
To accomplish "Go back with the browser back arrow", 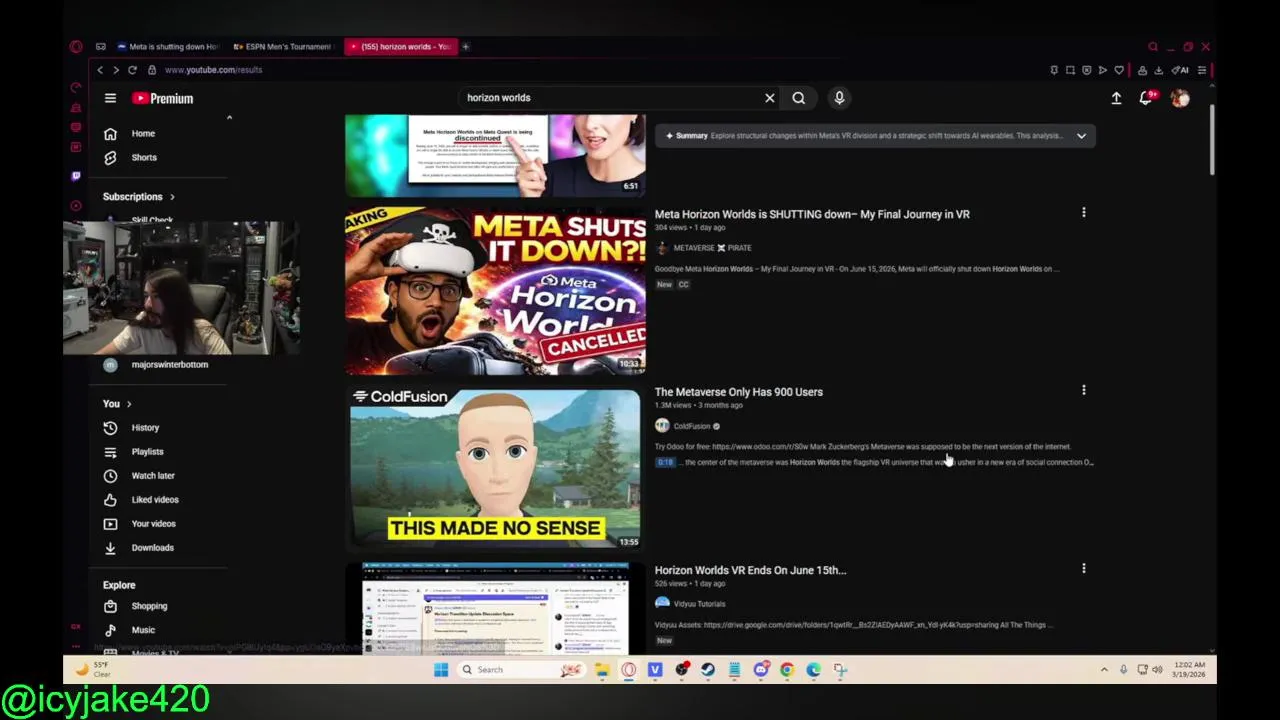I will coord(100,70).
